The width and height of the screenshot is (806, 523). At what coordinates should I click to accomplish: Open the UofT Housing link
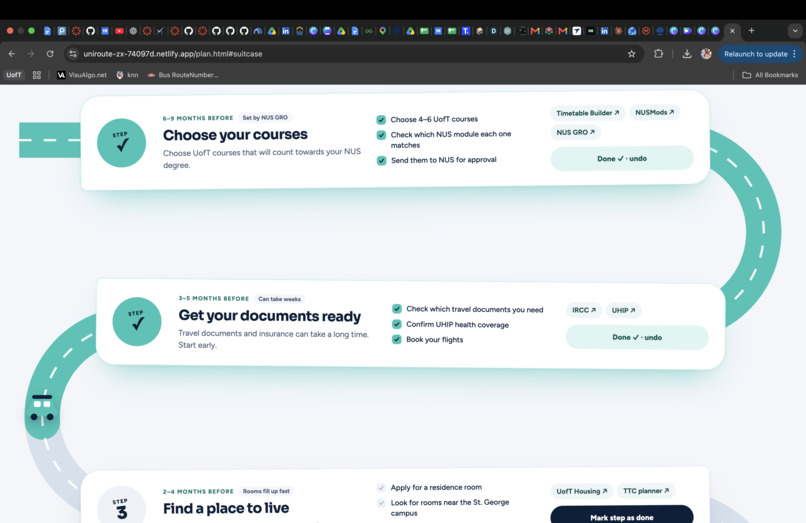coord(581,491)
